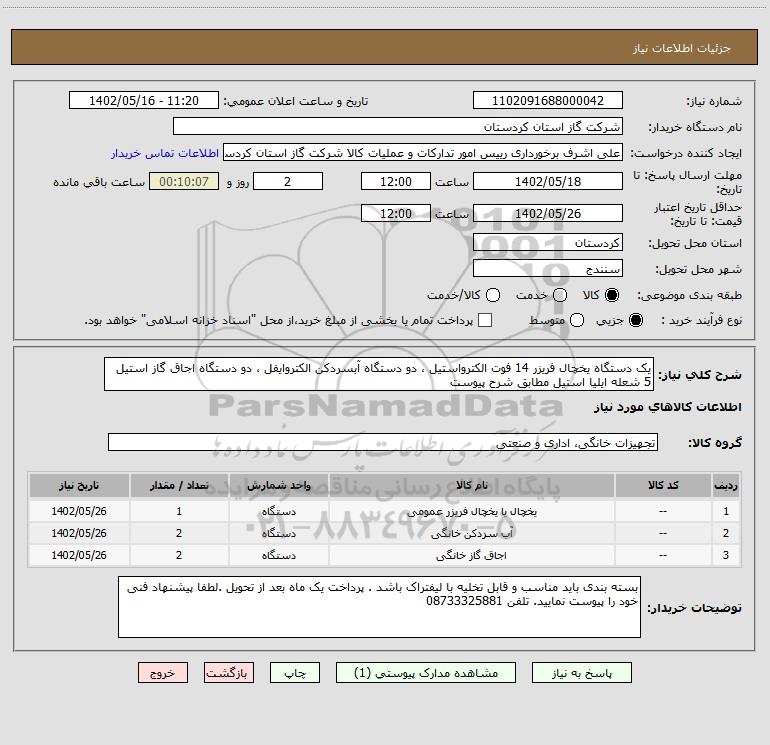Click unit cell of یخچال فریزر row
This screenshot has width=770, height=745.
click(278, 511)
